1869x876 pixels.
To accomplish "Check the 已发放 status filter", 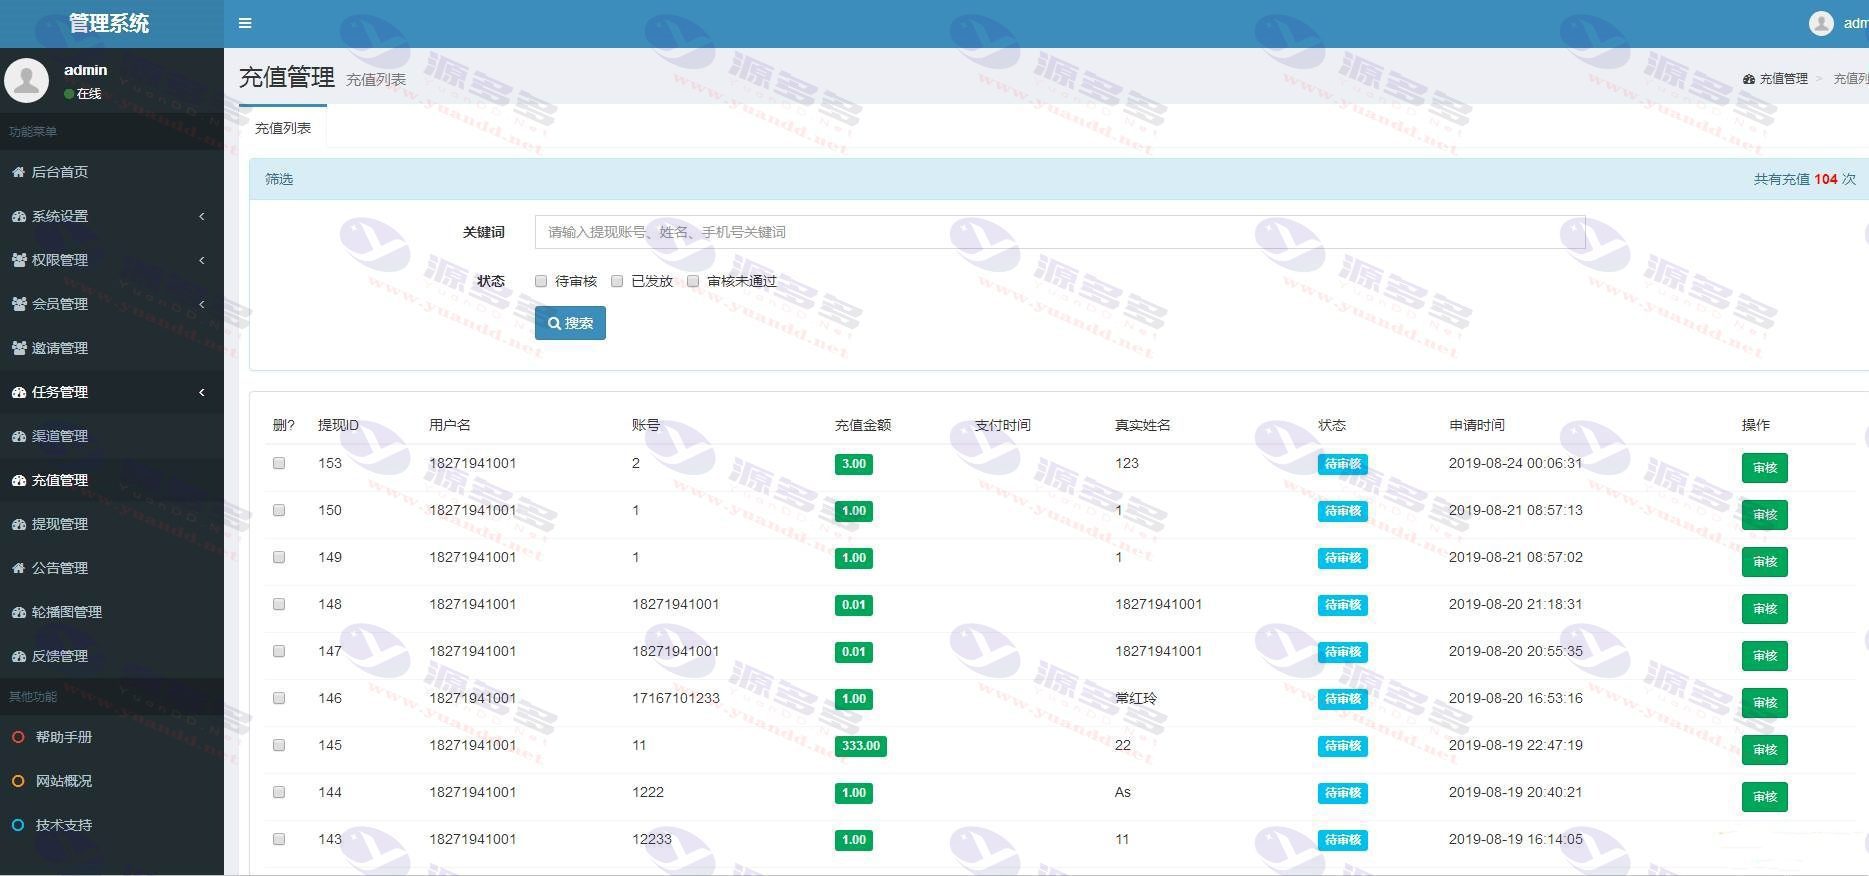I will click(617, 281).
